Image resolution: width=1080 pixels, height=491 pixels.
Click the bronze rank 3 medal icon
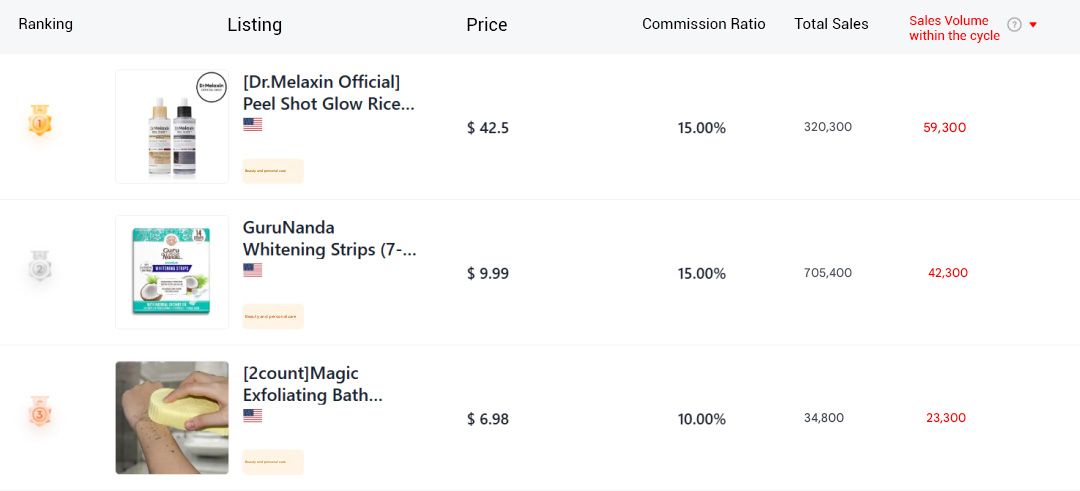click(x=39, y=412)
